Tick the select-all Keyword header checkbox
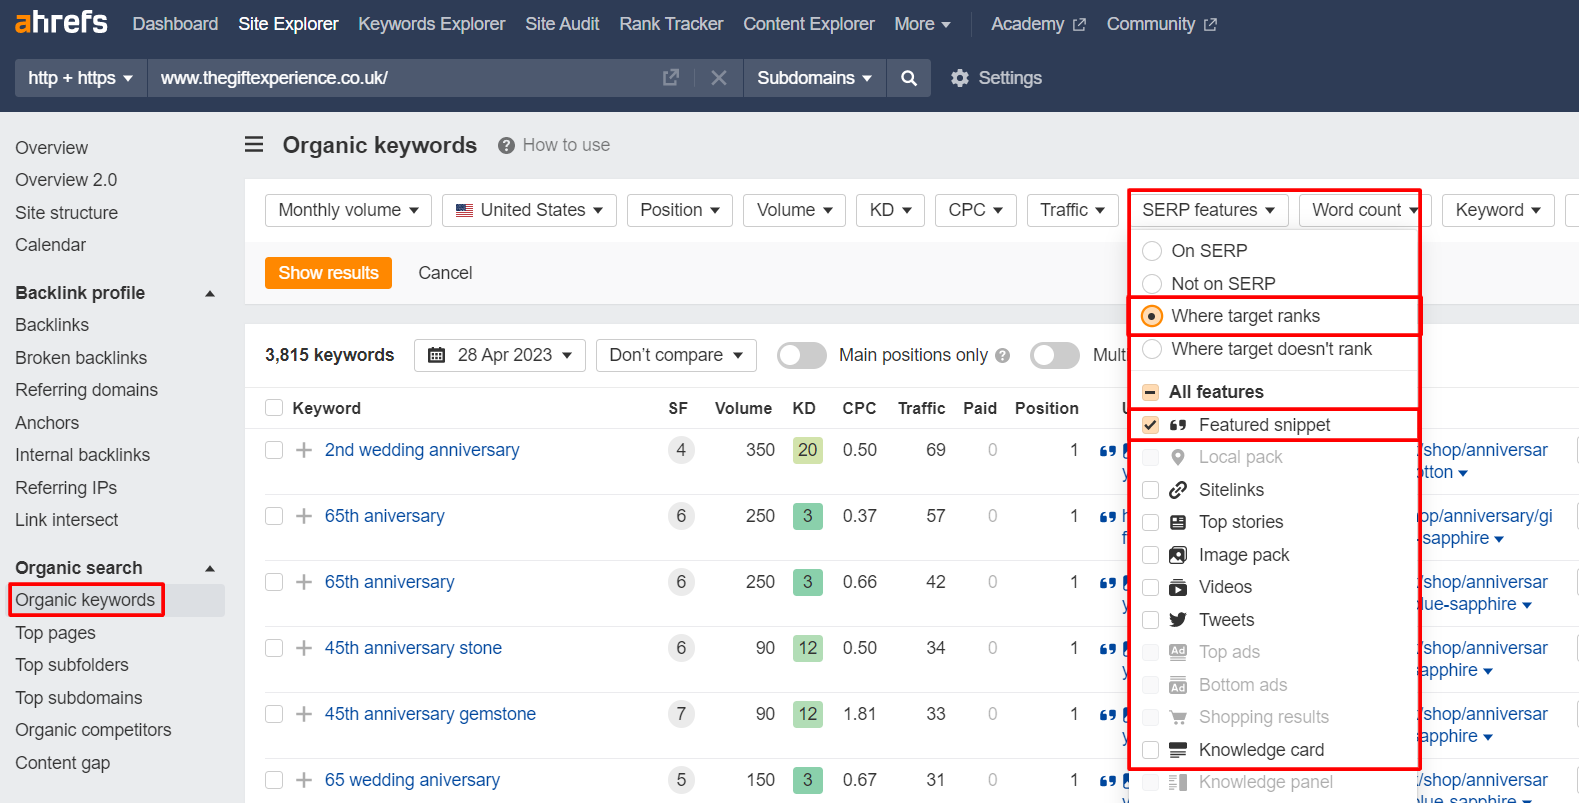This screenshot has width=1579, height=803. pos(274,408)
